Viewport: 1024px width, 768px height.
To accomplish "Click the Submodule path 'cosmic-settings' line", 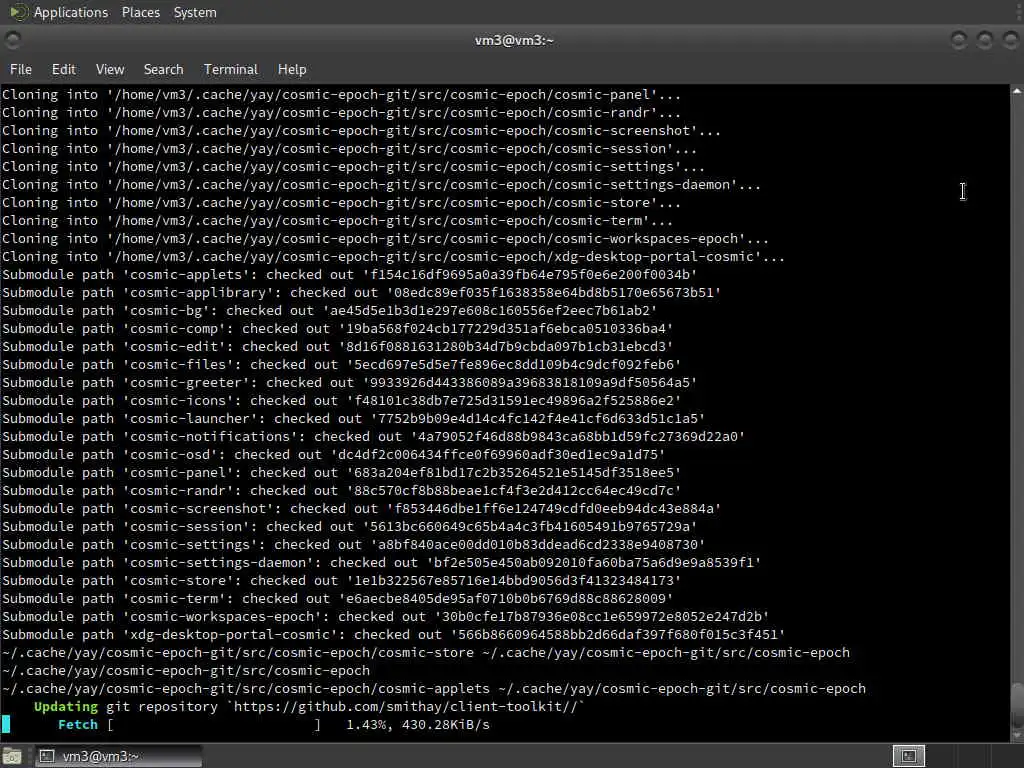I will [353, 544].
